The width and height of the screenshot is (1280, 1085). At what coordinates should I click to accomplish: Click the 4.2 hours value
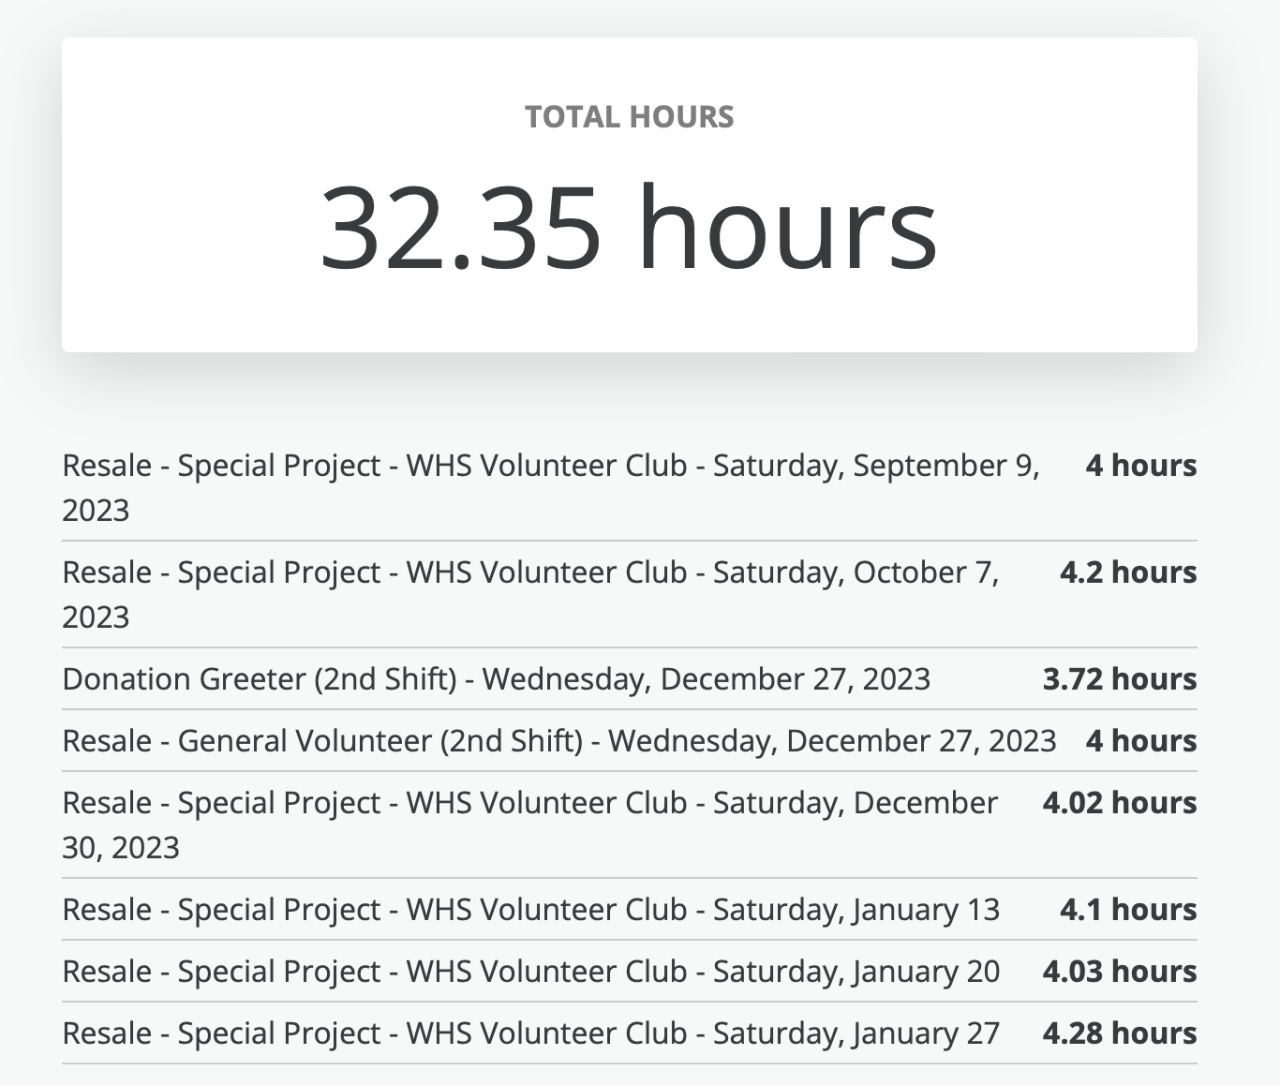tap(1128, 573)
